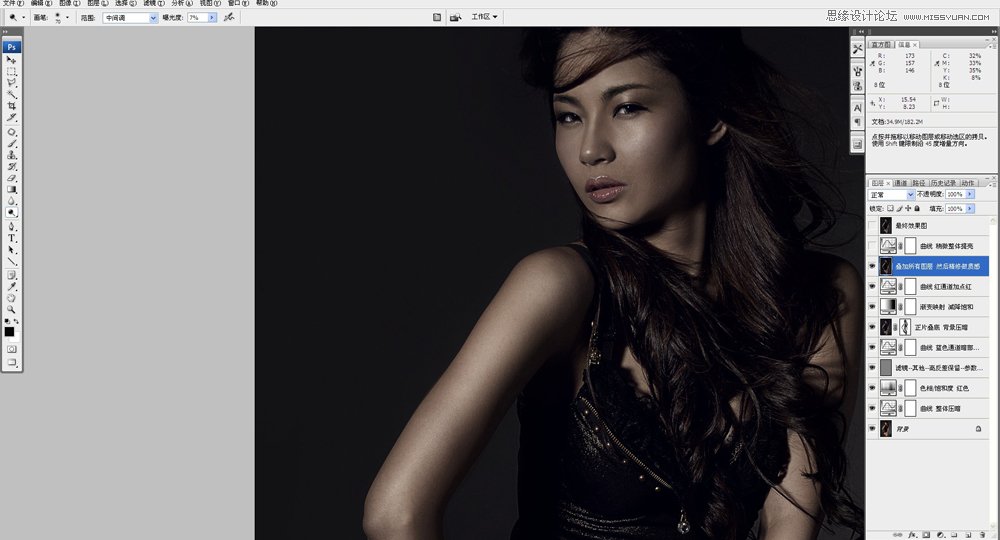Select the Healing Brush tool
This screenshot has height=540, width=1000.
[11, 132]
